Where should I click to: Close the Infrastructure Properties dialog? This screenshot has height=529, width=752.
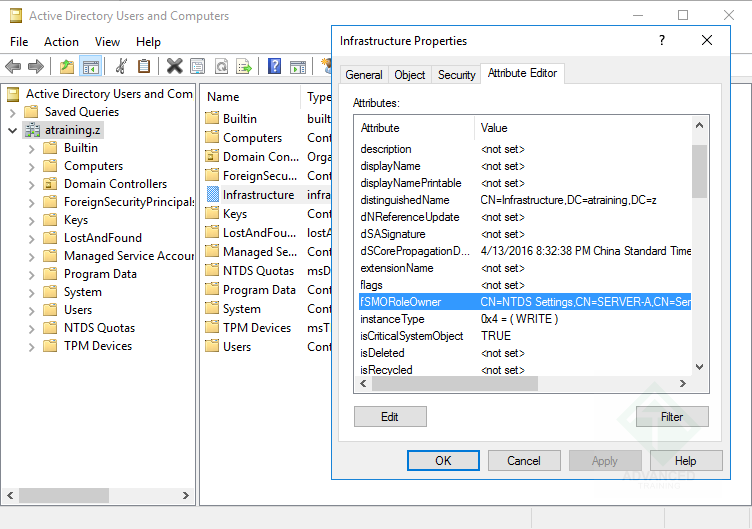707,40
